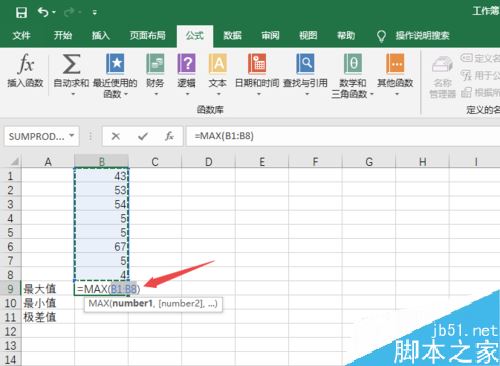The height and width of the screenshot is (366, 500).
Task: Open the 文件 tab
Action: tap(21, 35)
